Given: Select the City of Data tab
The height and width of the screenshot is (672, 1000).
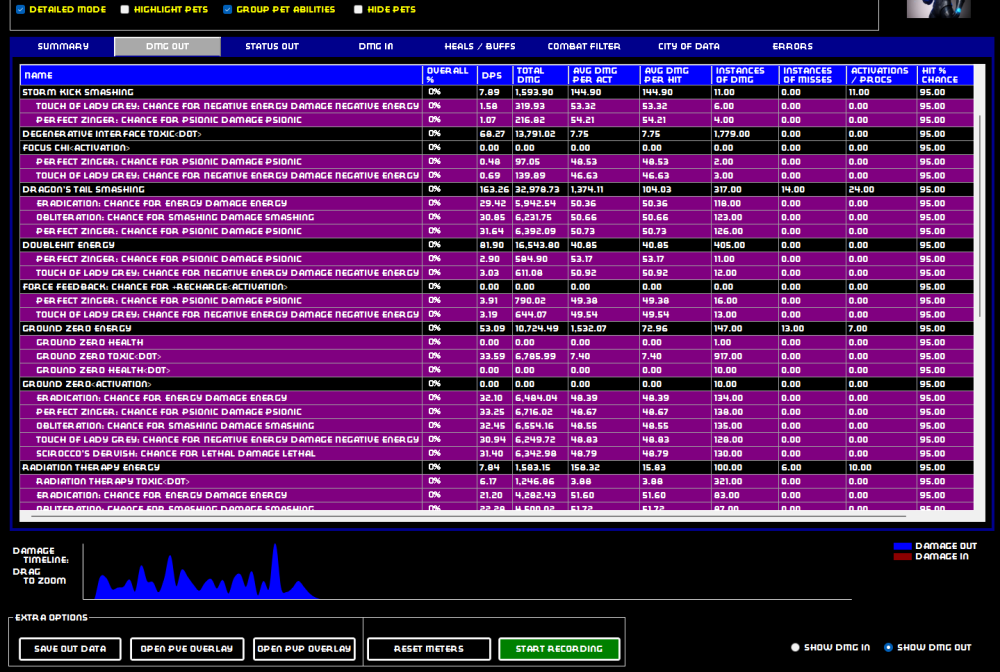Looking at the screenshot, I should click(x=688, y=46).
